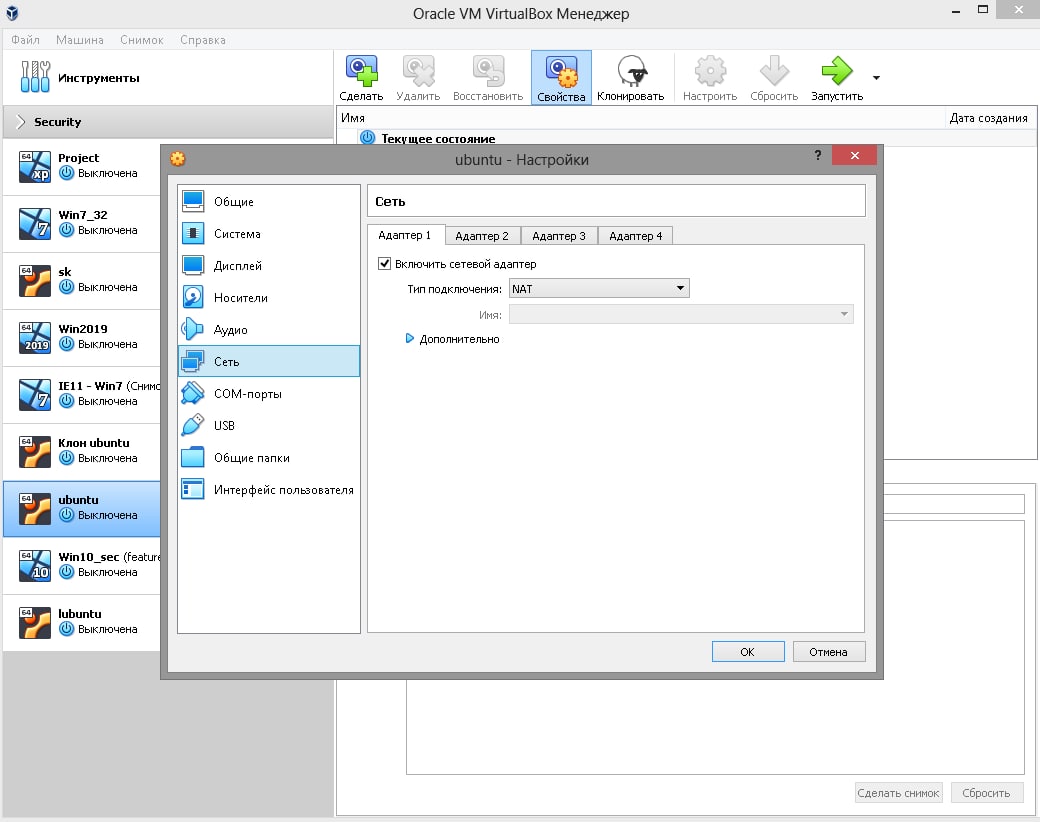Open Интерфейс пользователя settings category
The width and height of the screenshot is (1040, 822).
click(269, 490)
